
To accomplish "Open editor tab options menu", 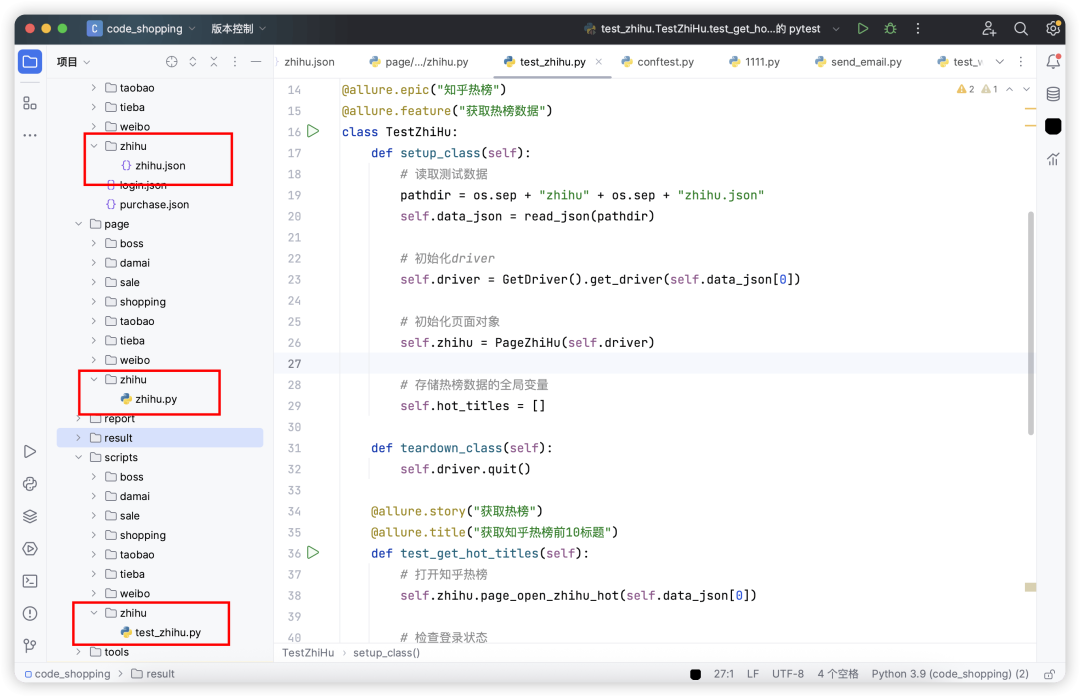I will pos(1021,62).
